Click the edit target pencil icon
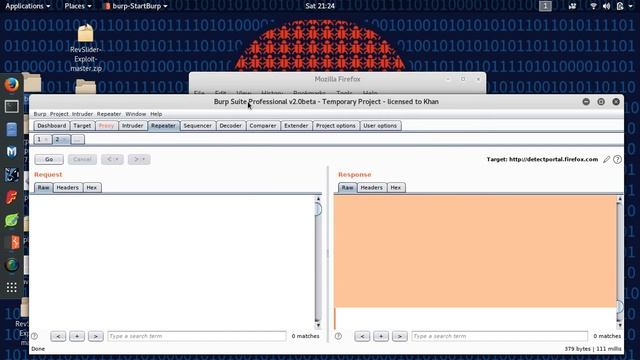The height and width of the screenshot is (360, 640). (x=607, y=160)
